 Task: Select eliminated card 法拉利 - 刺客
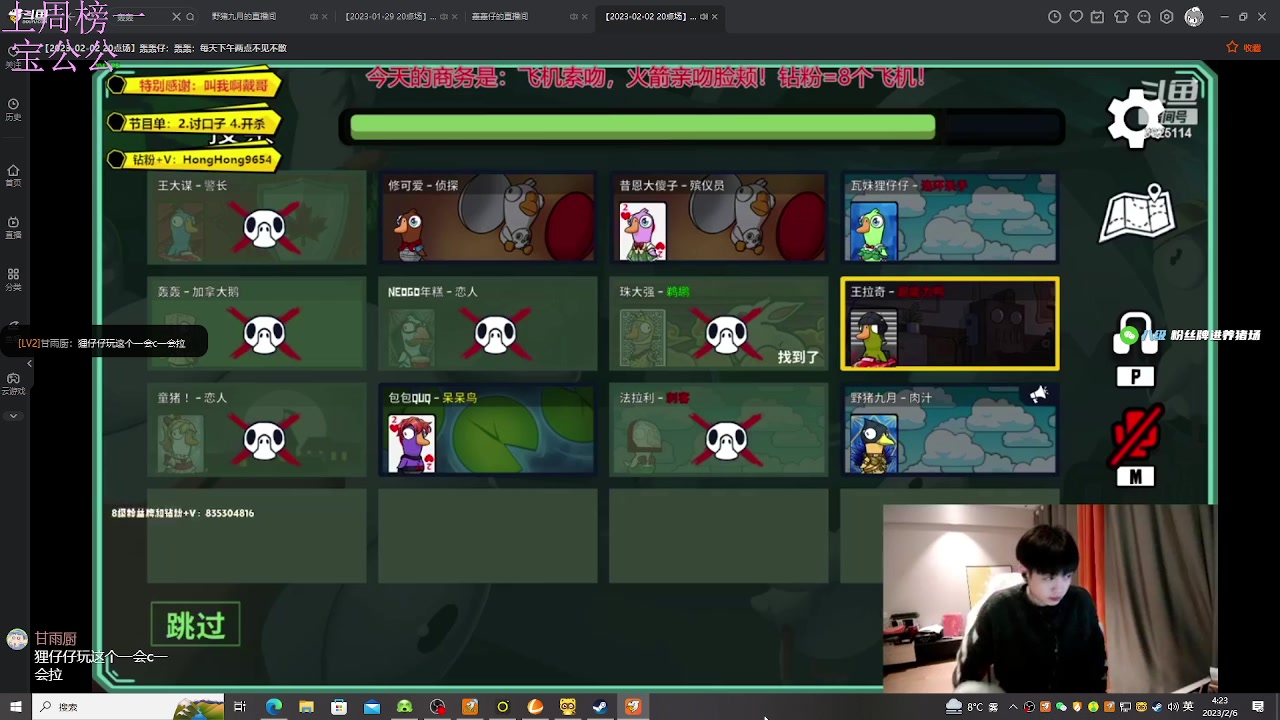point(718,430)
